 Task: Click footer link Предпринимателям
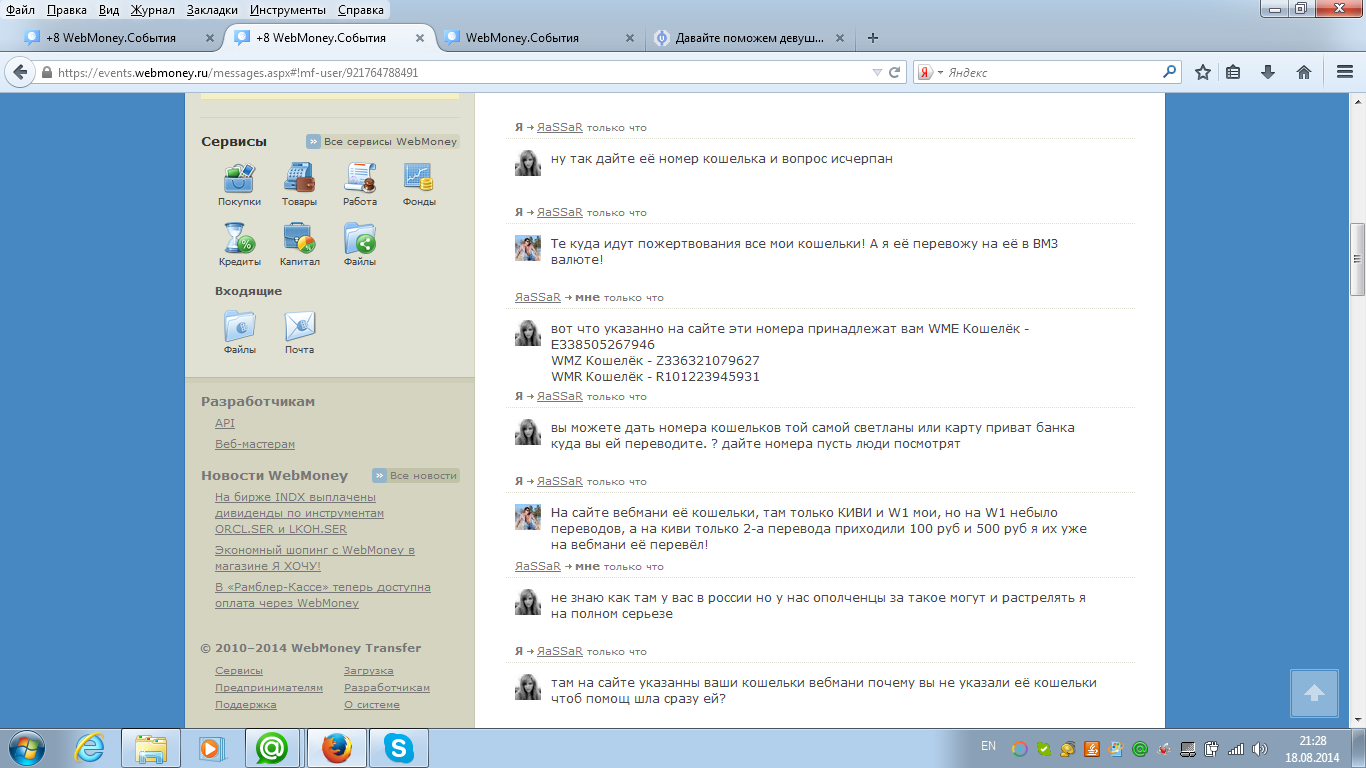pyautogui.click(x=269, y=688)
